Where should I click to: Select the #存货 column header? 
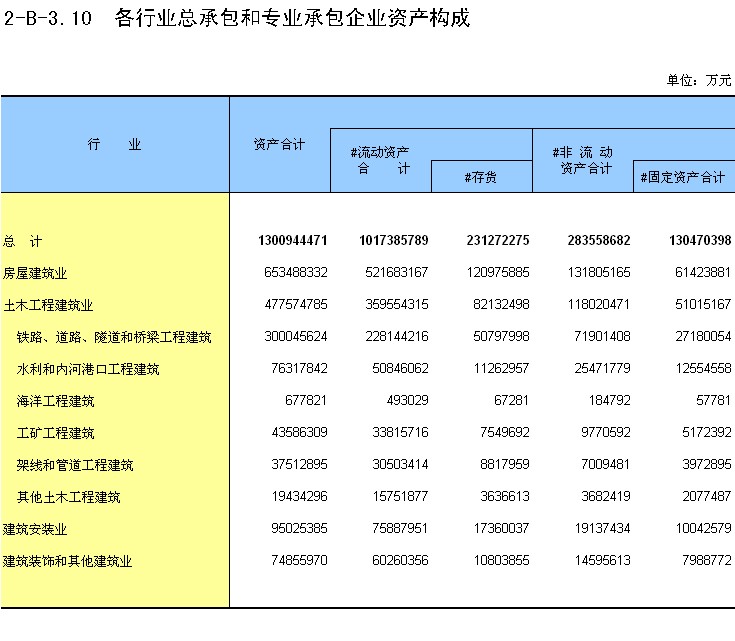[x=480, y=177]
